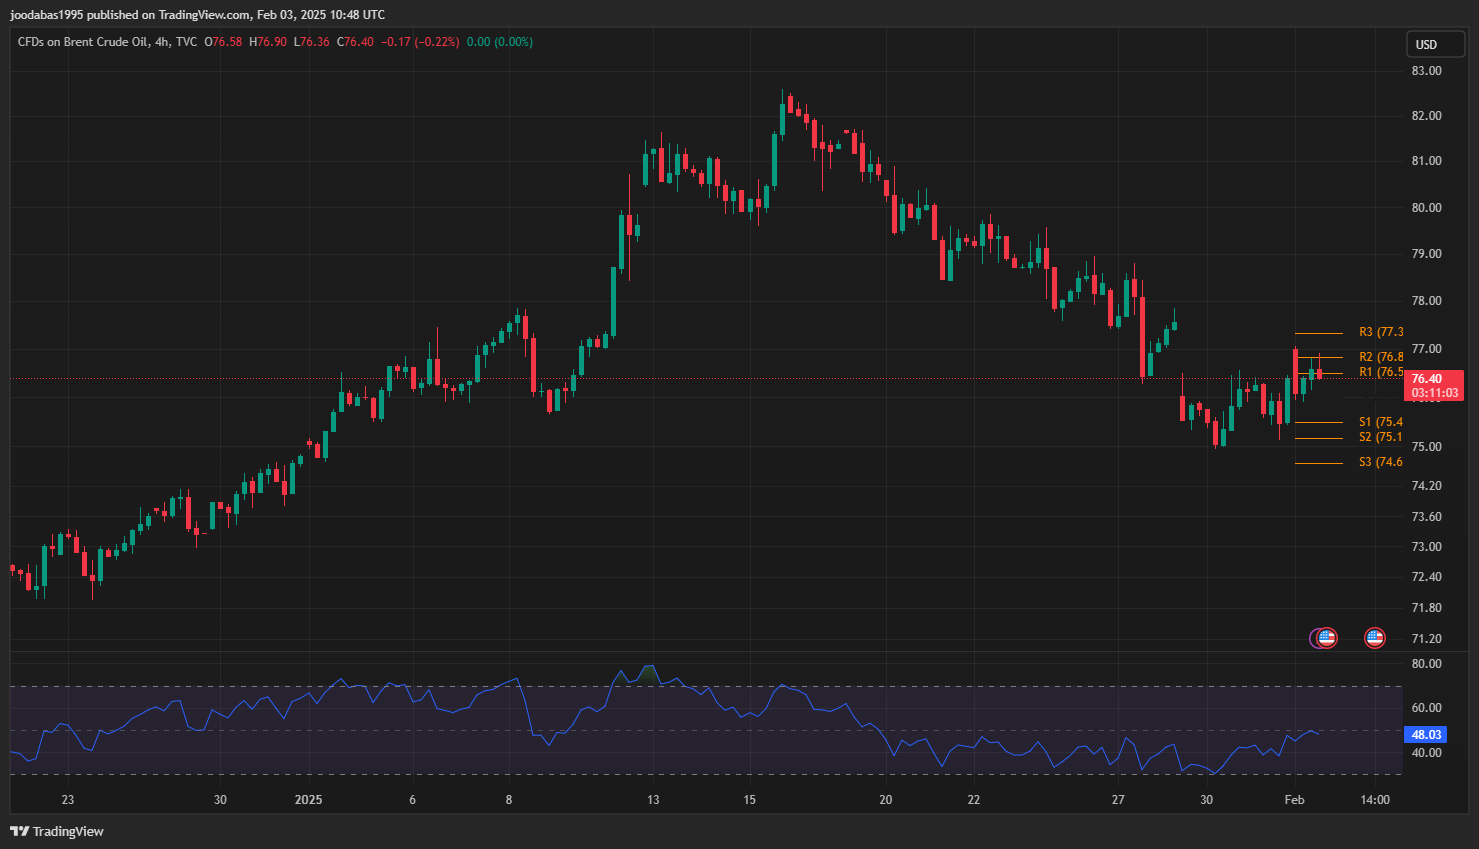Click the 2025 year label on time axis
The image size is (1479, 849).
308,800
